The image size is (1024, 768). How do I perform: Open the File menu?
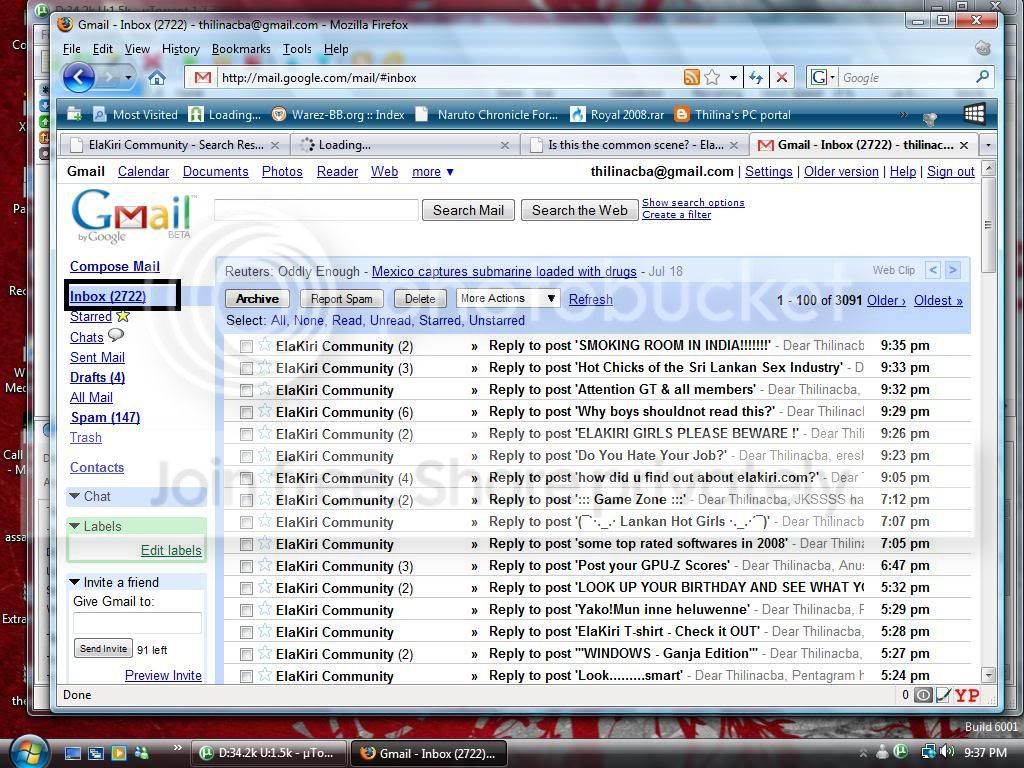click(71, 49)
